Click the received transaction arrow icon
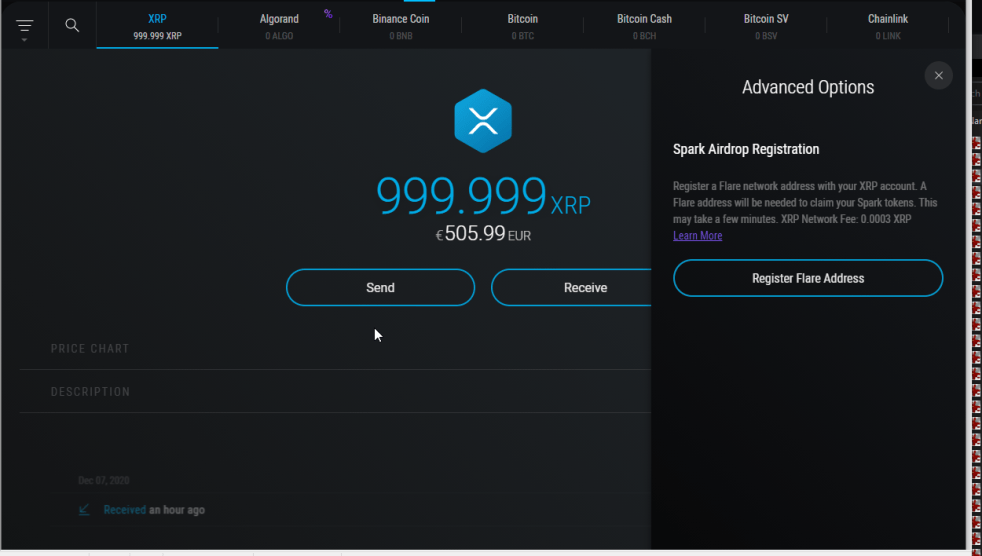This screenshot has width=982, height=556. coord(84,510)
